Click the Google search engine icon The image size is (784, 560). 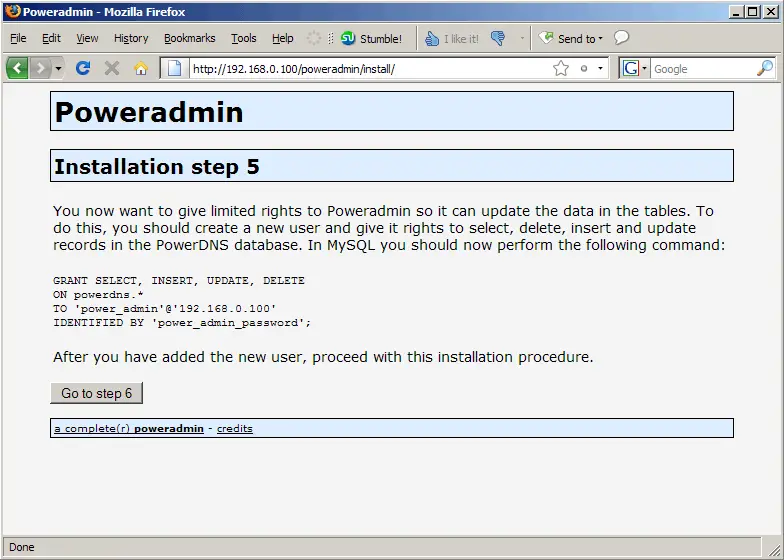point(630,68)
